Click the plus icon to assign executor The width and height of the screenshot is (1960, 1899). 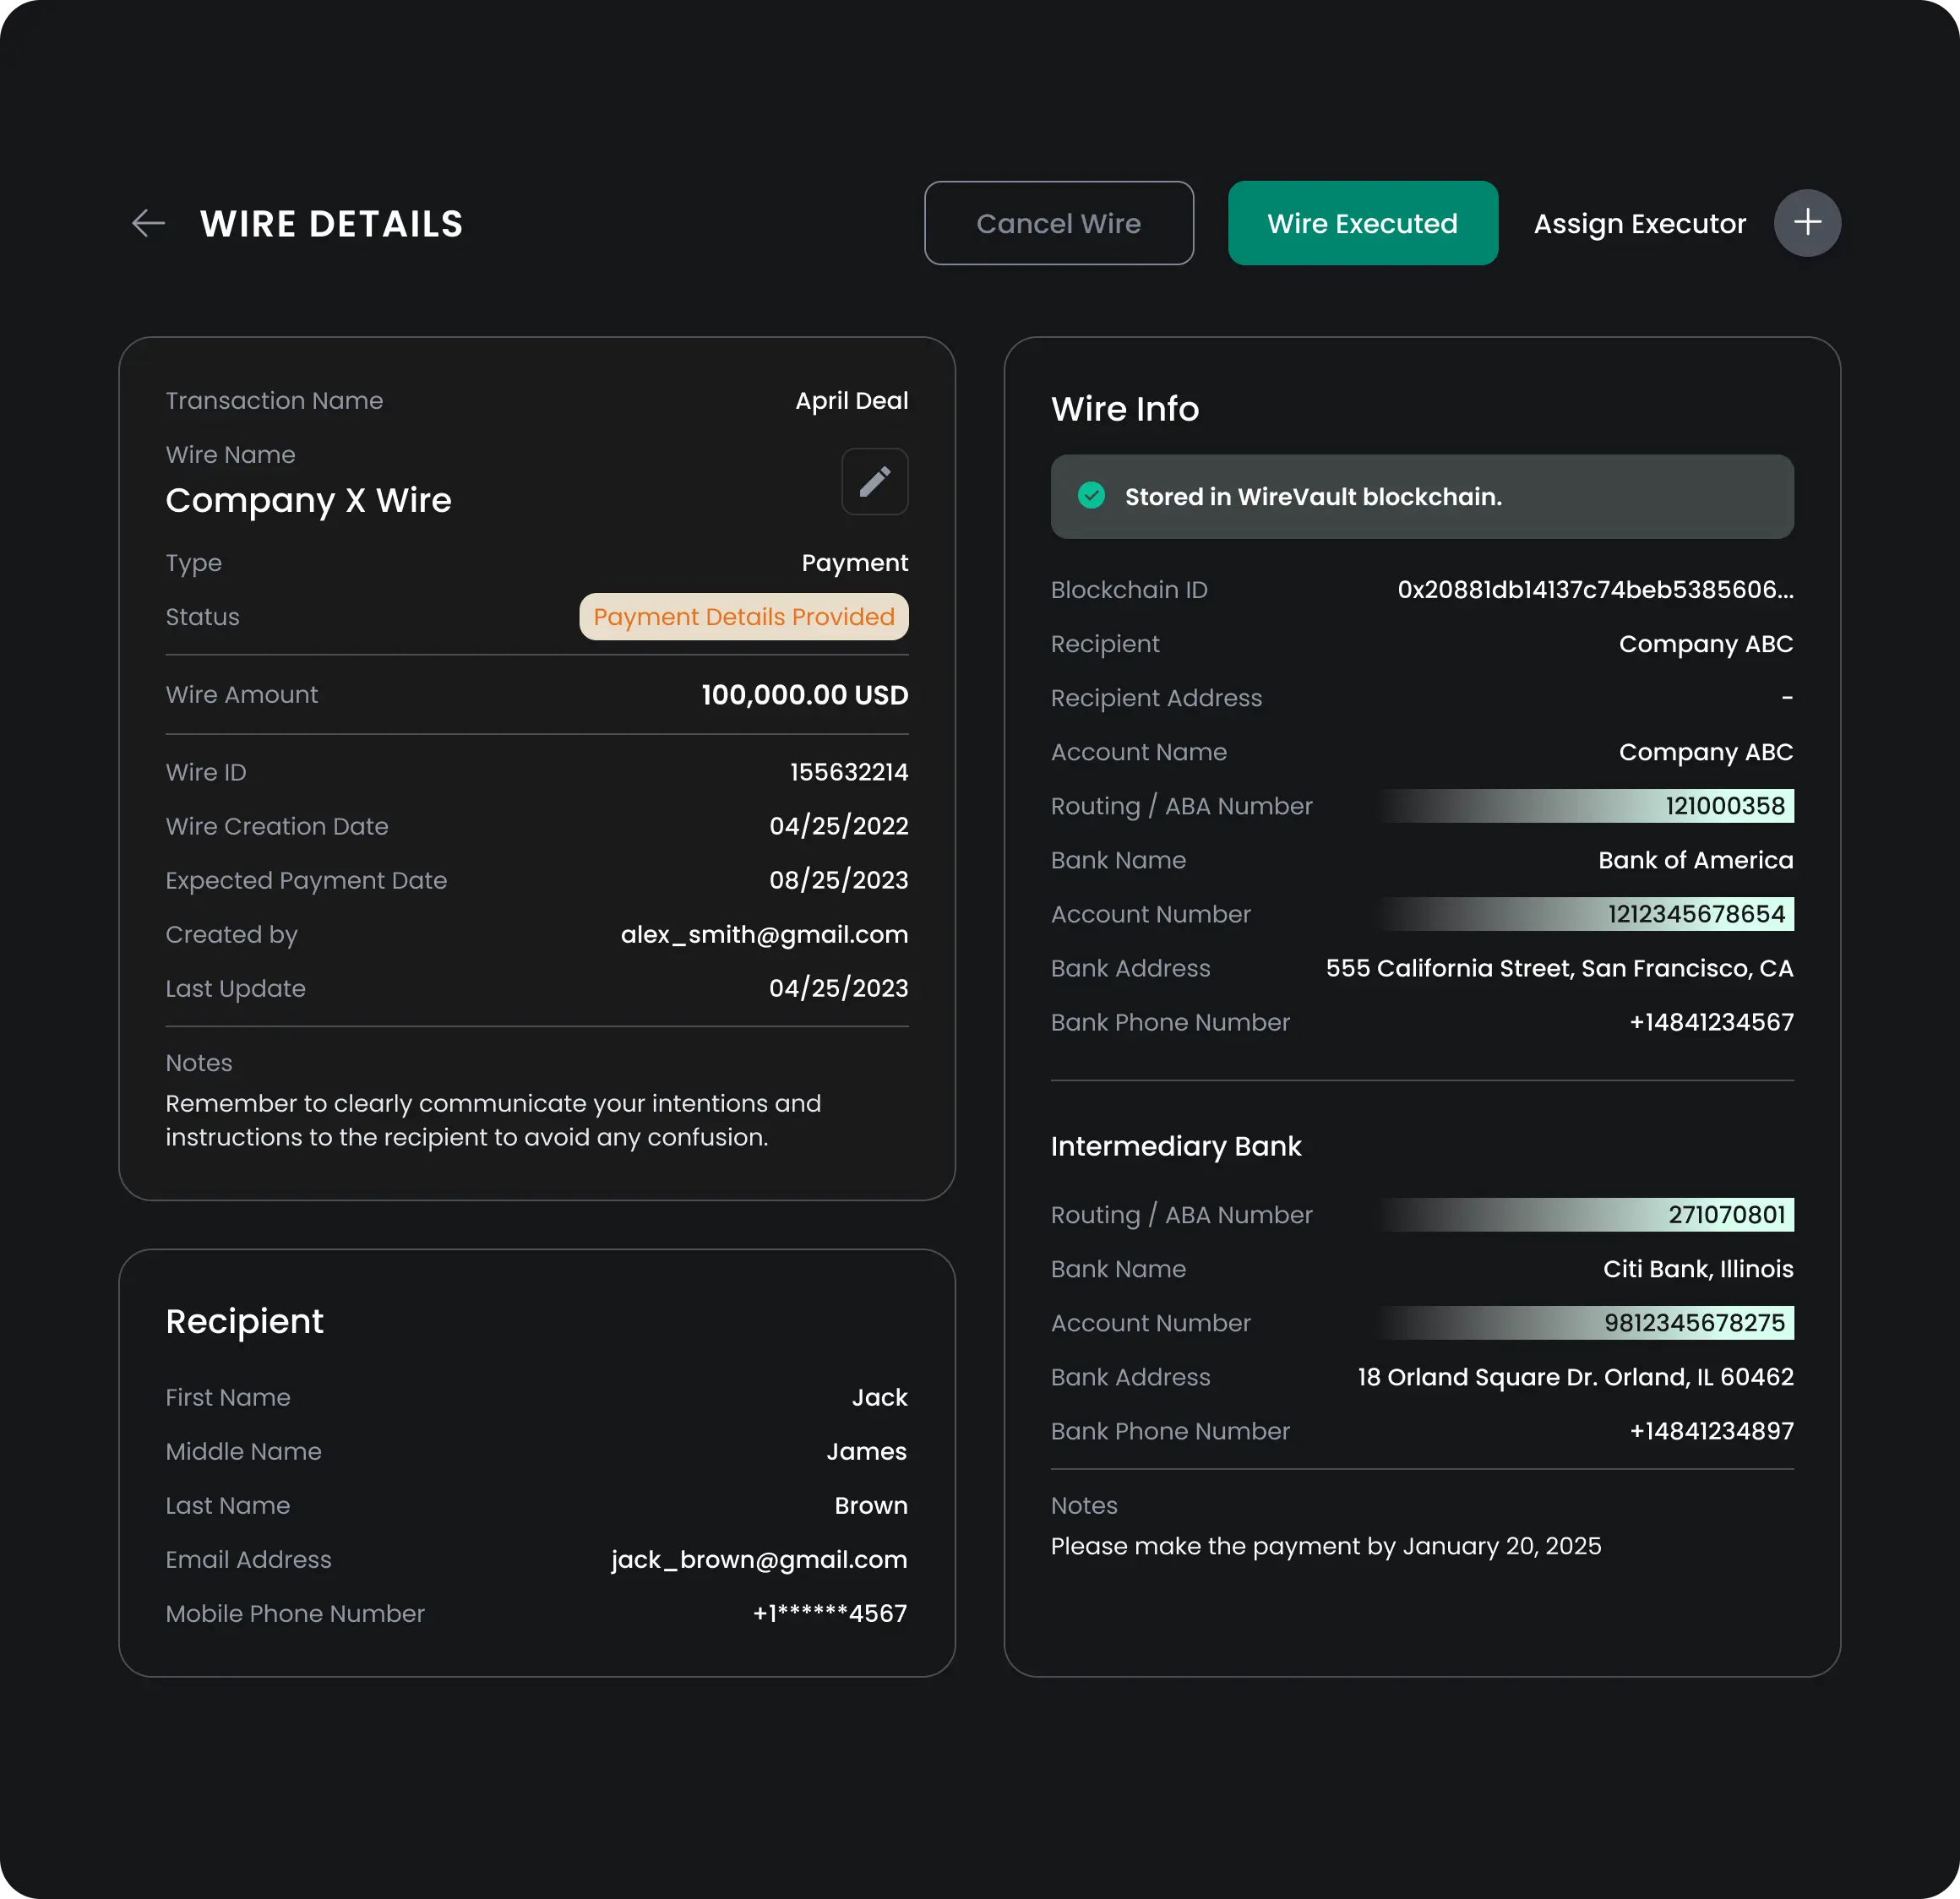click(x=1806, y=223)
